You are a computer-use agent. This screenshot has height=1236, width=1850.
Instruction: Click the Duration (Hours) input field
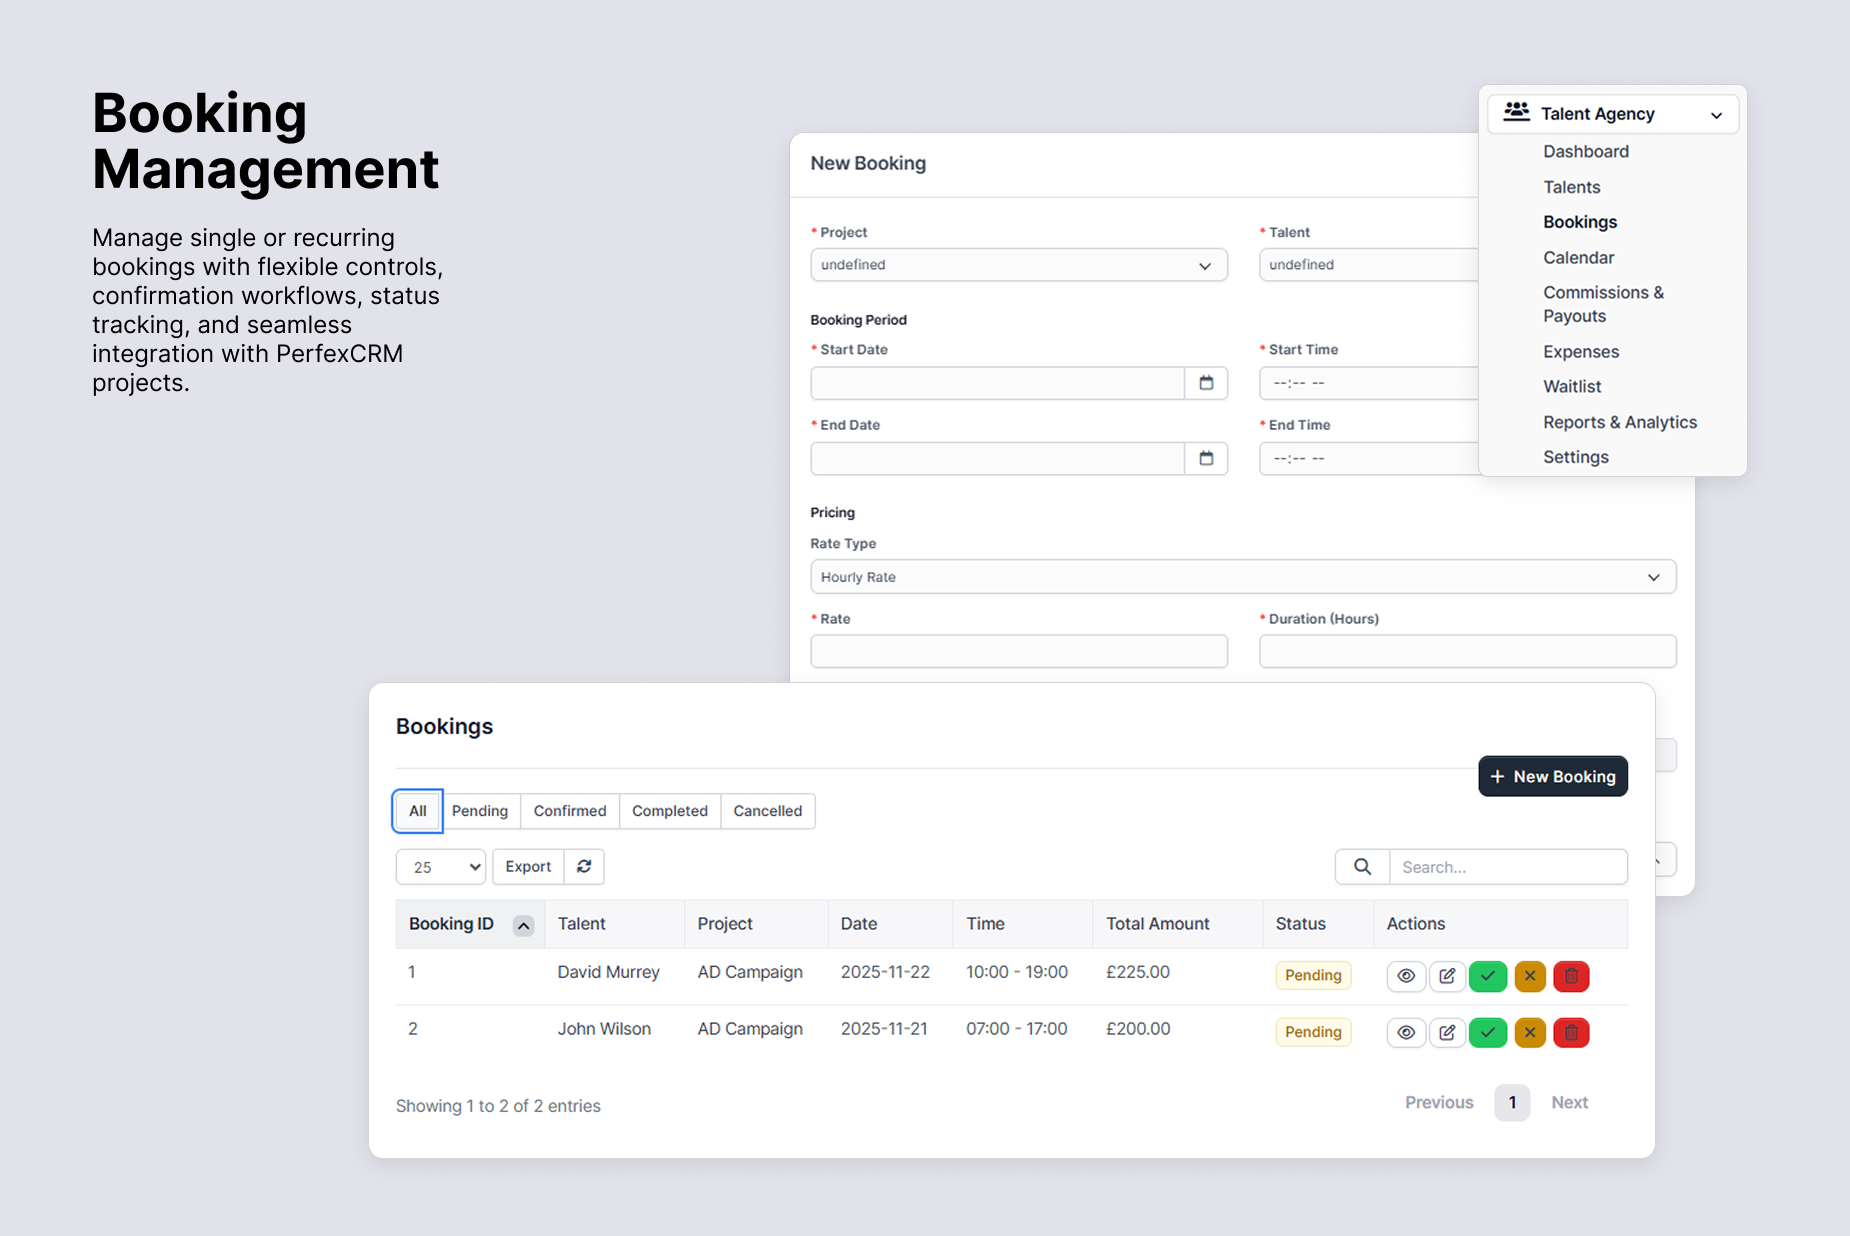click(1467, 651)
